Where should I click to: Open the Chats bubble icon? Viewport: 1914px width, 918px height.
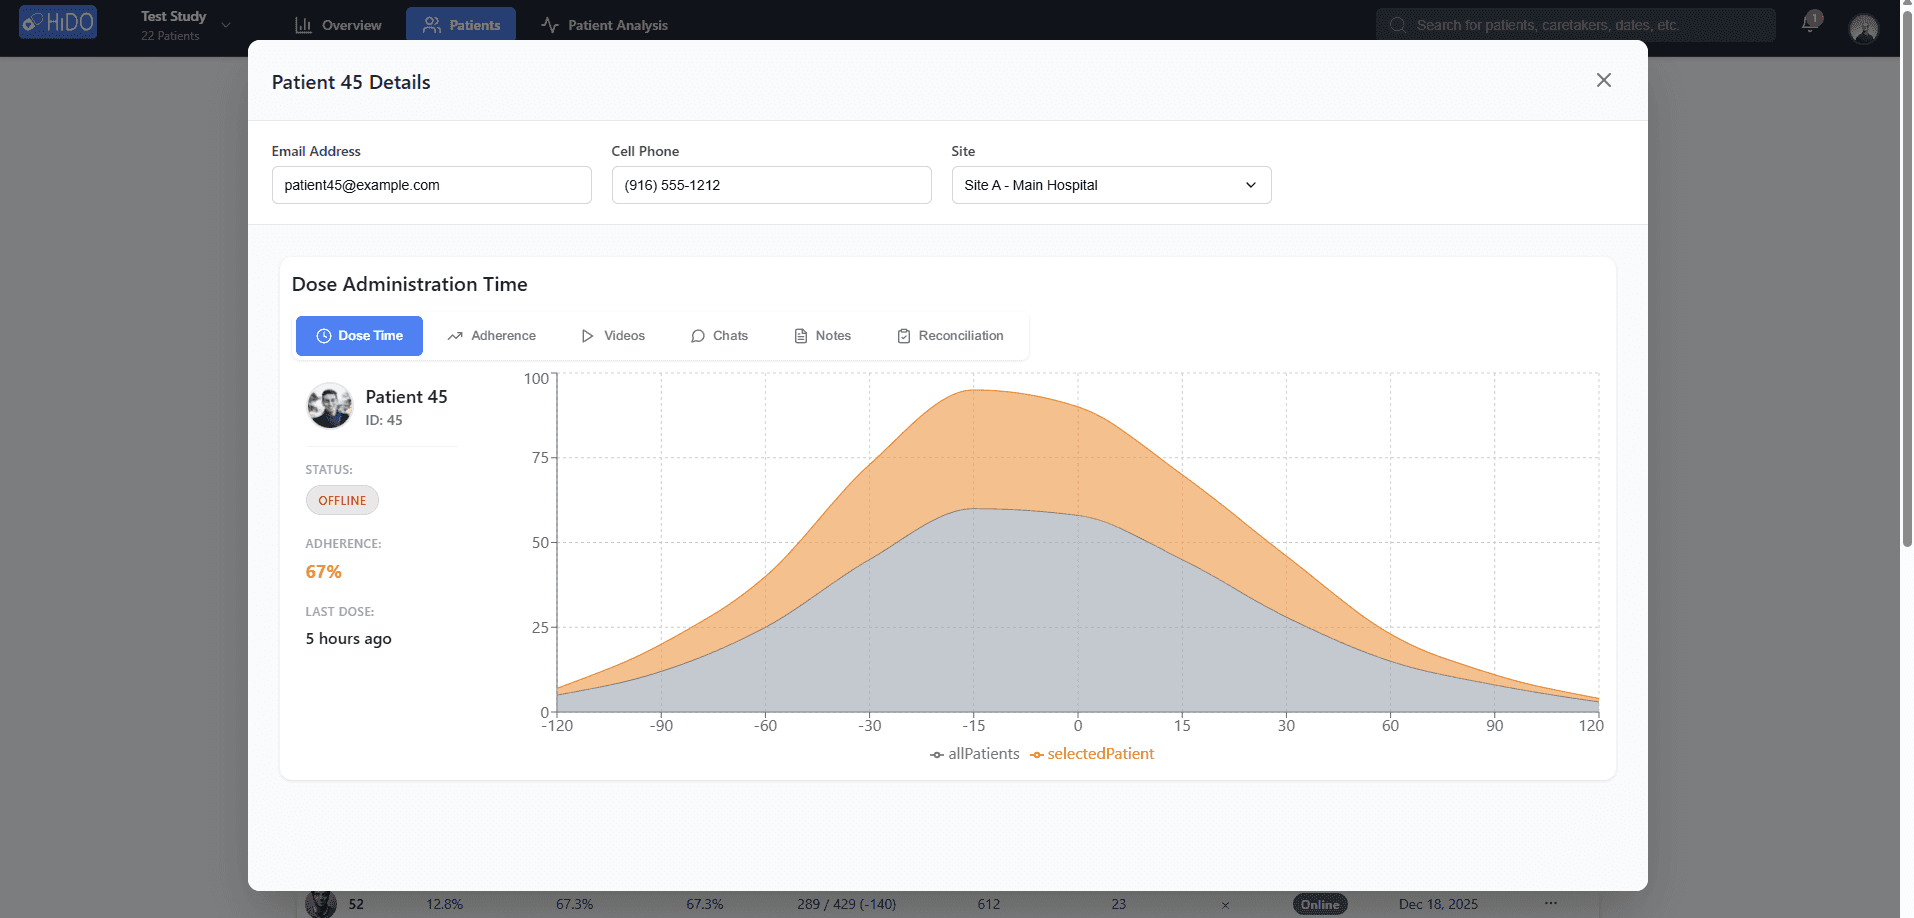tap(698, 336)
